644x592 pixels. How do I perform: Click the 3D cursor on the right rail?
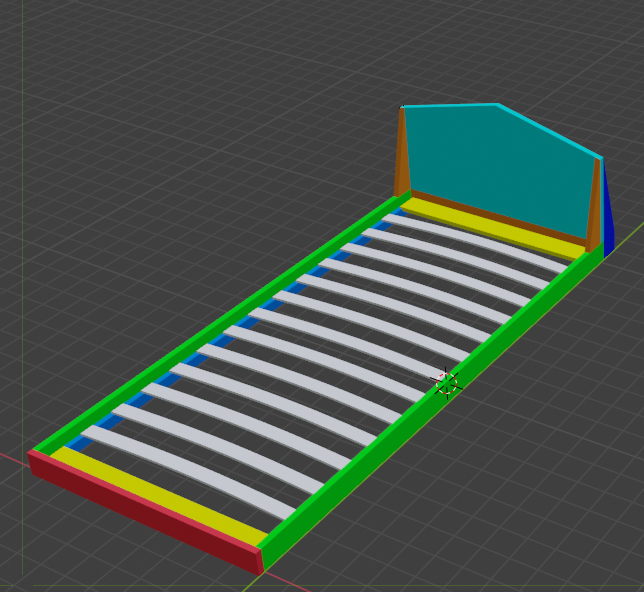click(446, 382)
